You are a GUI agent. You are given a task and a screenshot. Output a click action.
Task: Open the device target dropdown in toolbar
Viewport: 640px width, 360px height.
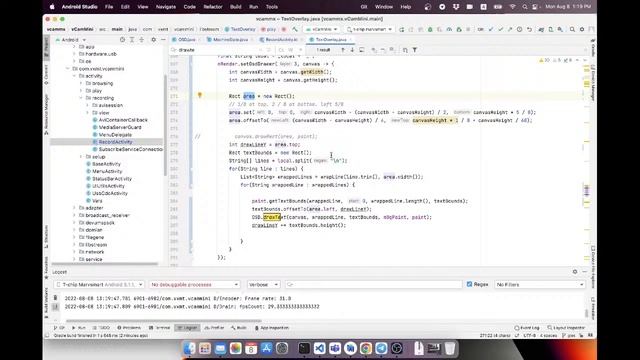(369, 29)
